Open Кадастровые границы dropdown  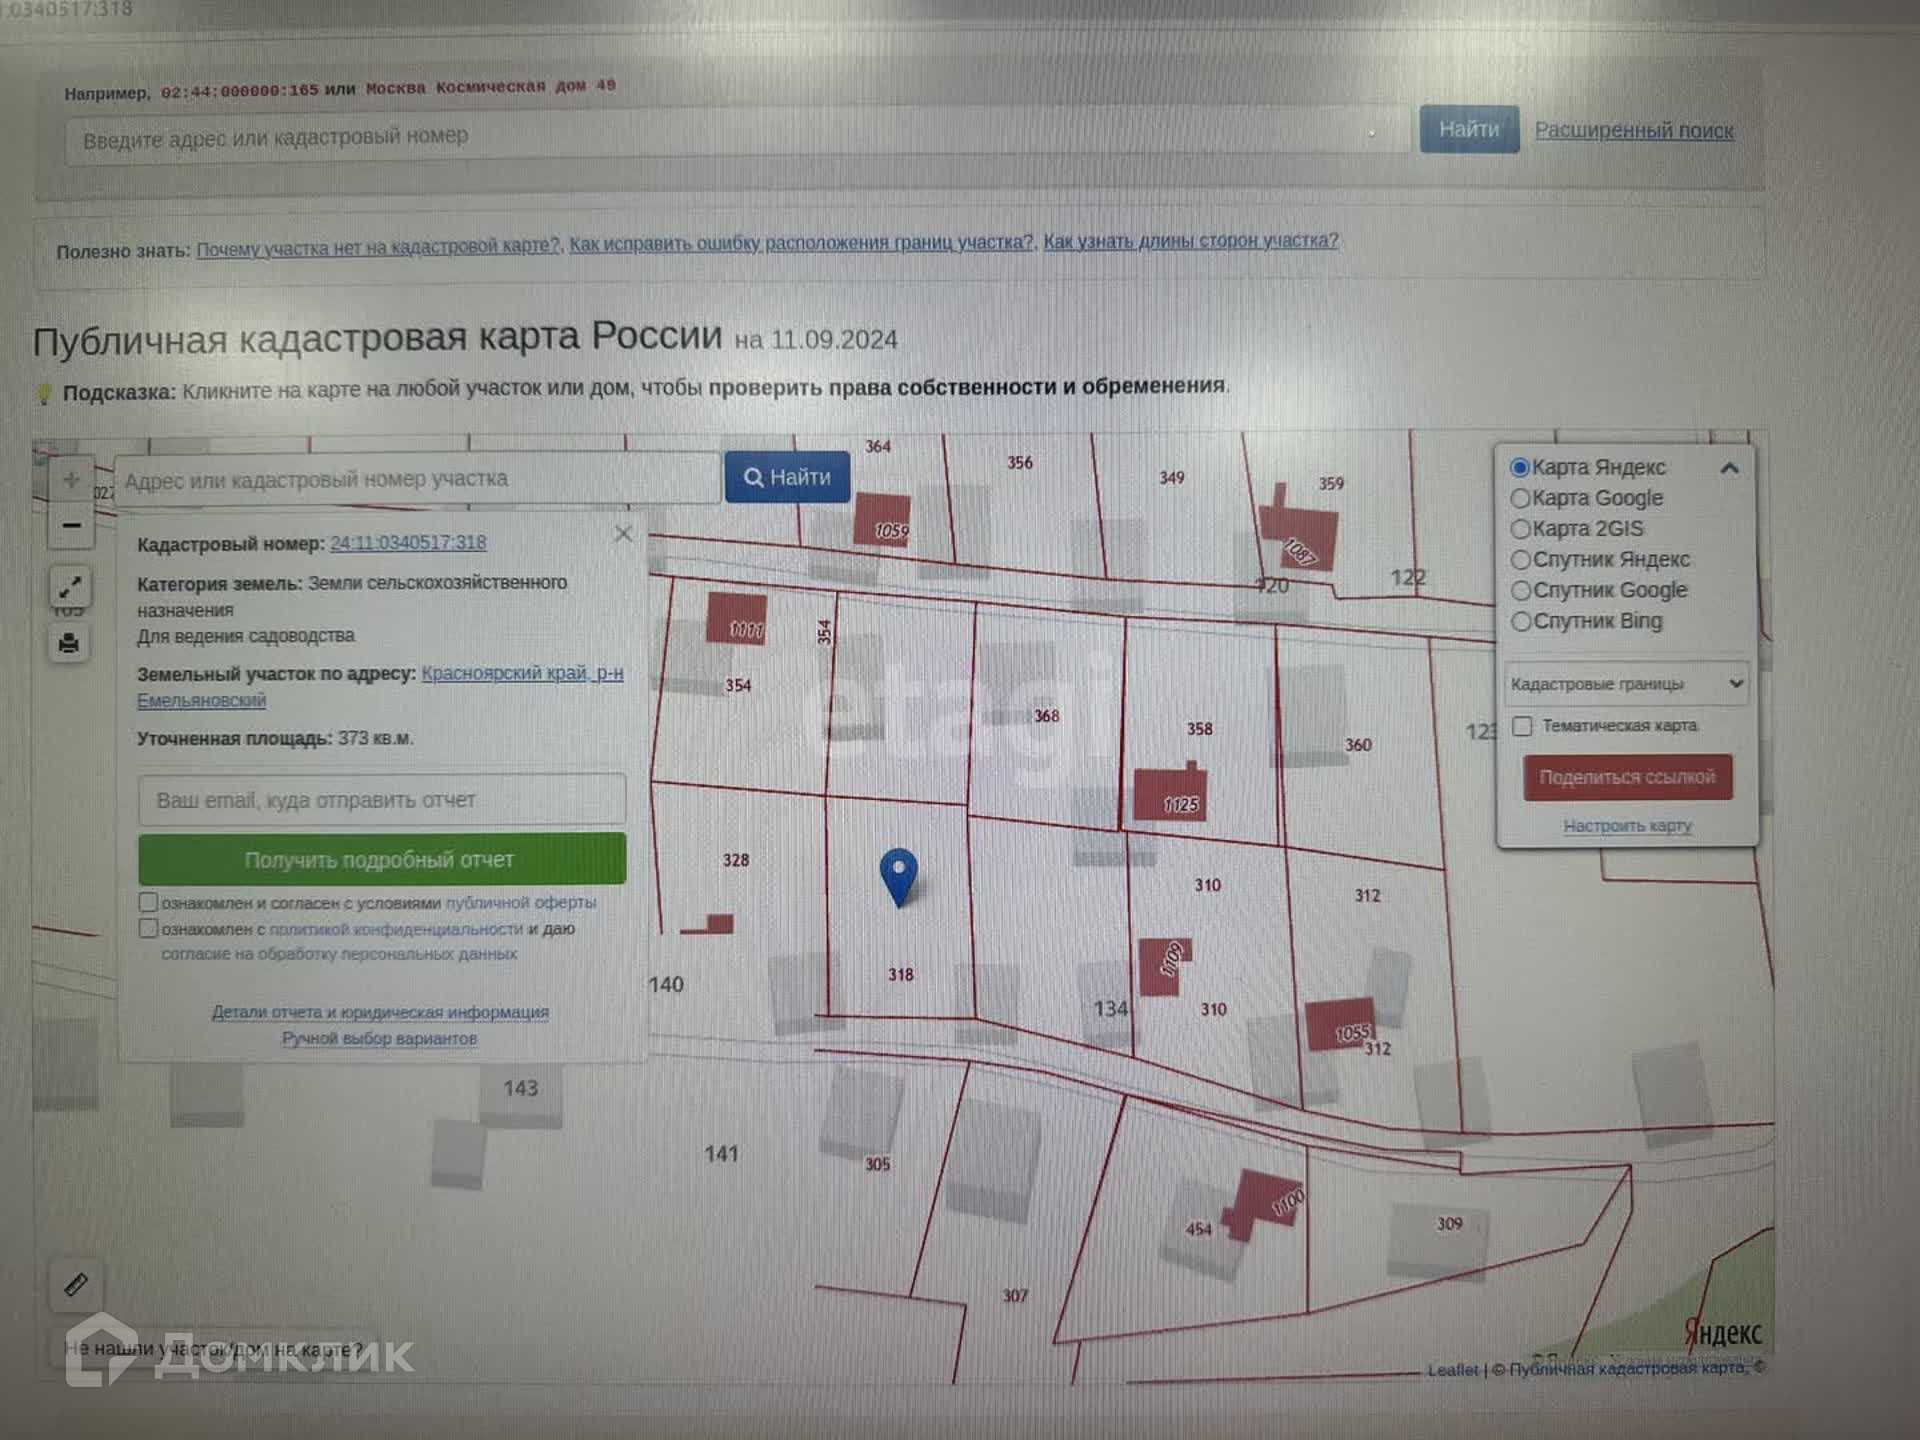coord(1626,684)
